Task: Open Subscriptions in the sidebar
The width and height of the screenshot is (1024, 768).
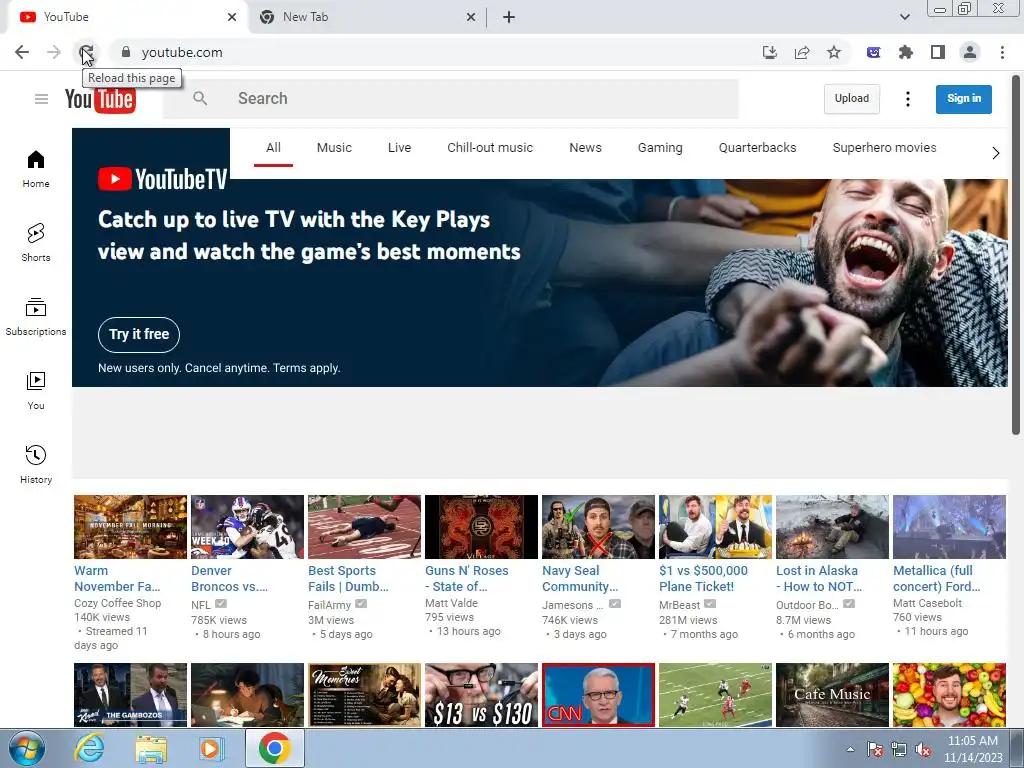Action: 36,317
